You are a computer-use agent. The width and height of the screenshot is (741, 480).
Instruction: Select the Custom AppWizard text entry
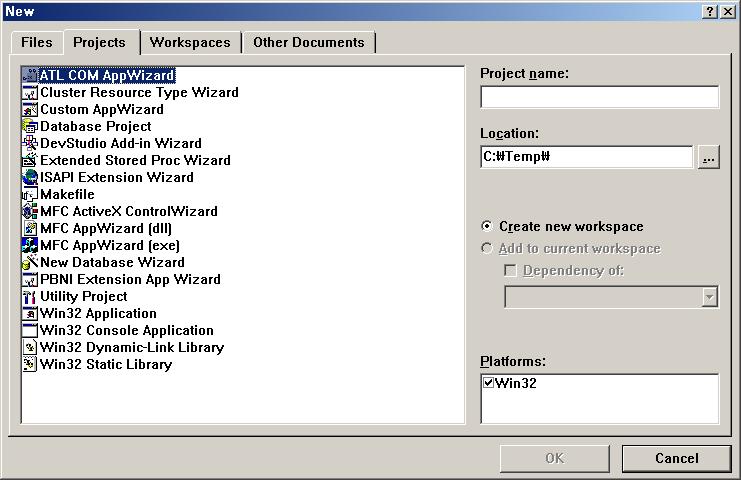click(102, 109)
